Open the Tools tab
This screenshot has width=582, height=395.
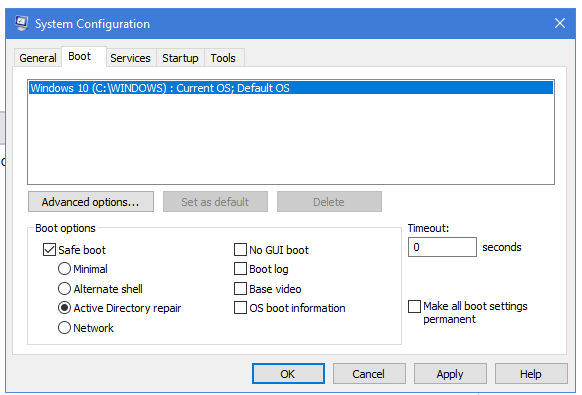point(223,58)
